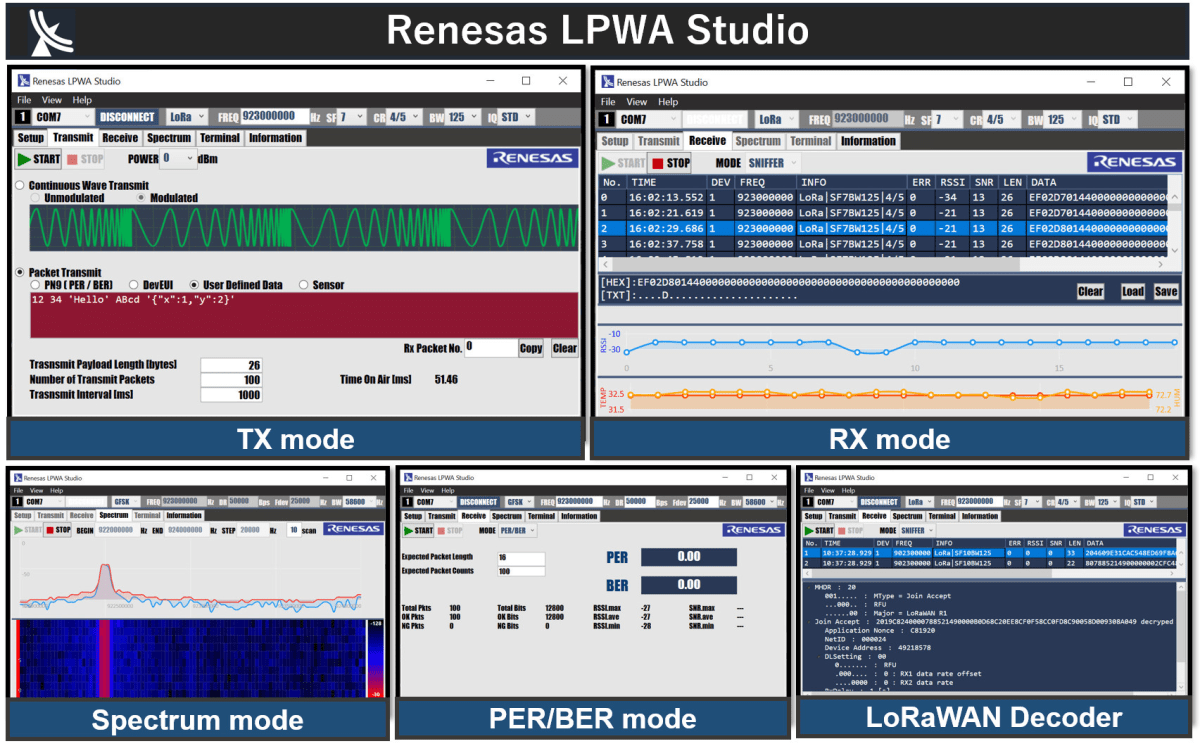Viewport: 1200px width, 746px height.
Task: Select Sensor radio option
Action: [x=303, y=285]
